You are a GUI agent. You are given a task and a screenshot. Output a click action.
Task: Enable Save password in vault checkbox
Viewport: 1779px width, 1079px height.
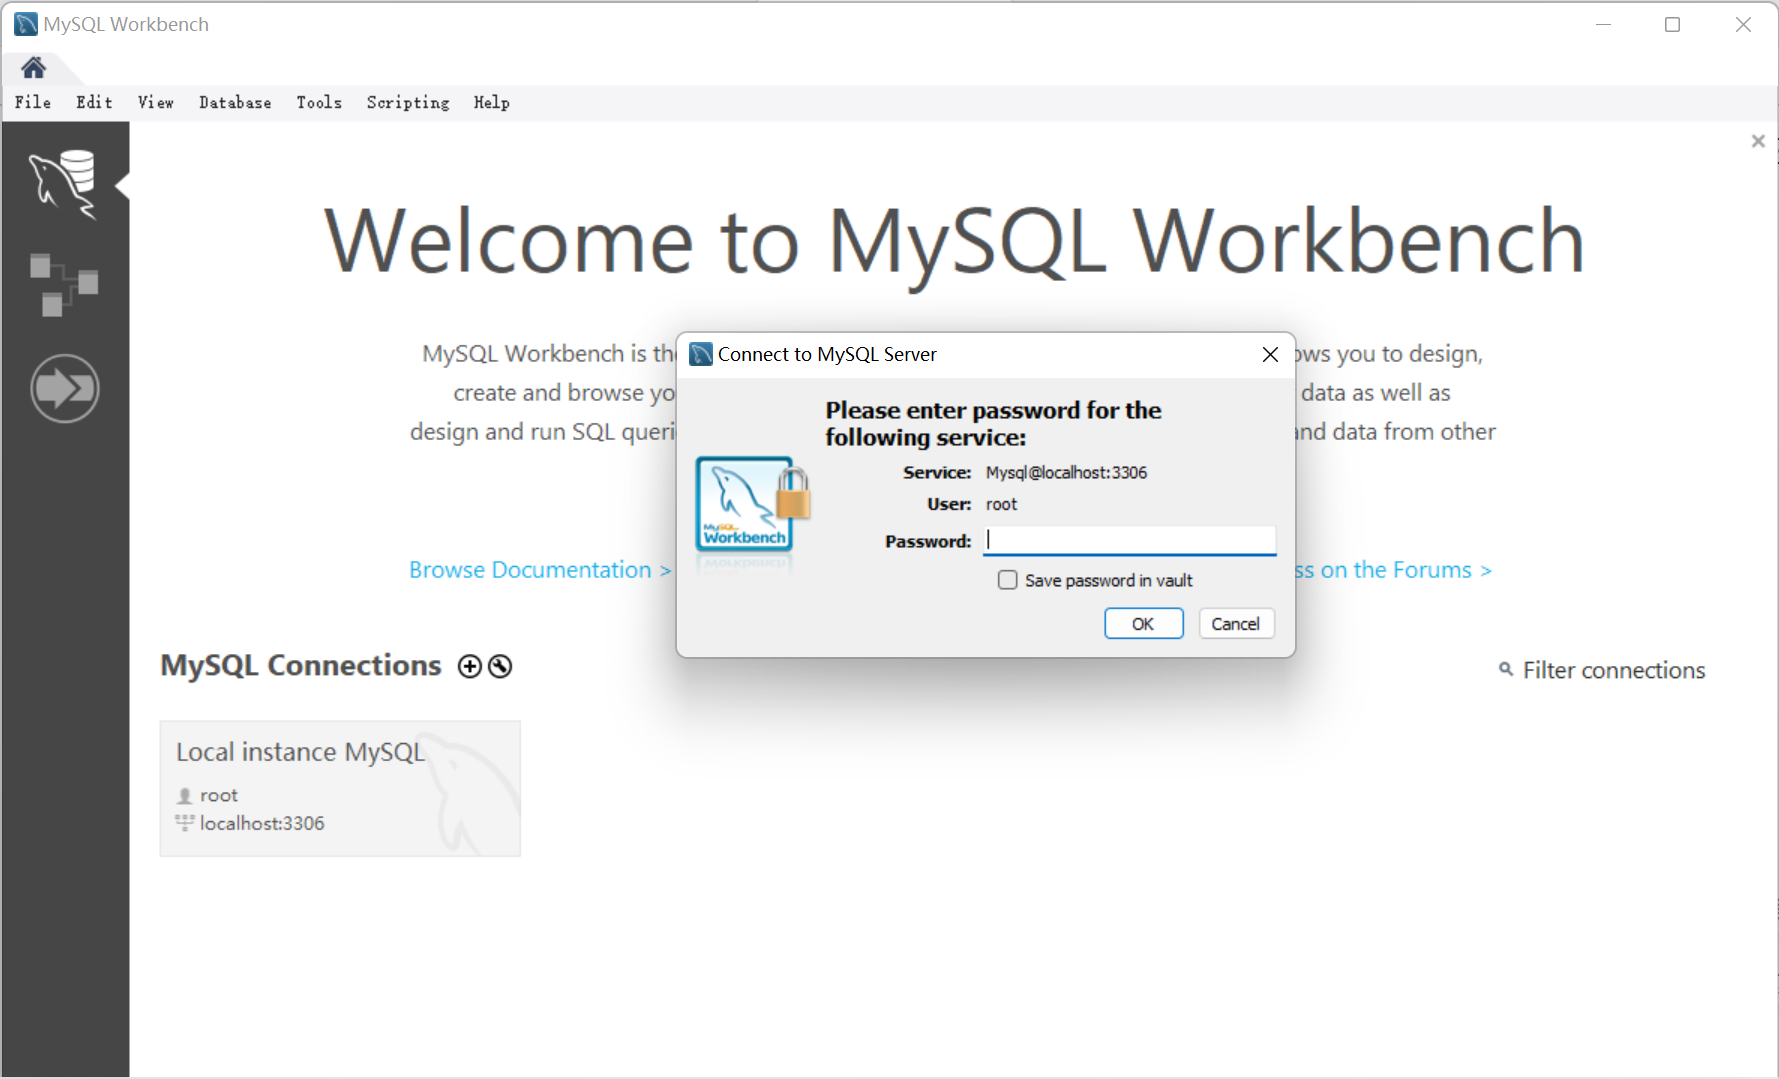click(1008, 580)
